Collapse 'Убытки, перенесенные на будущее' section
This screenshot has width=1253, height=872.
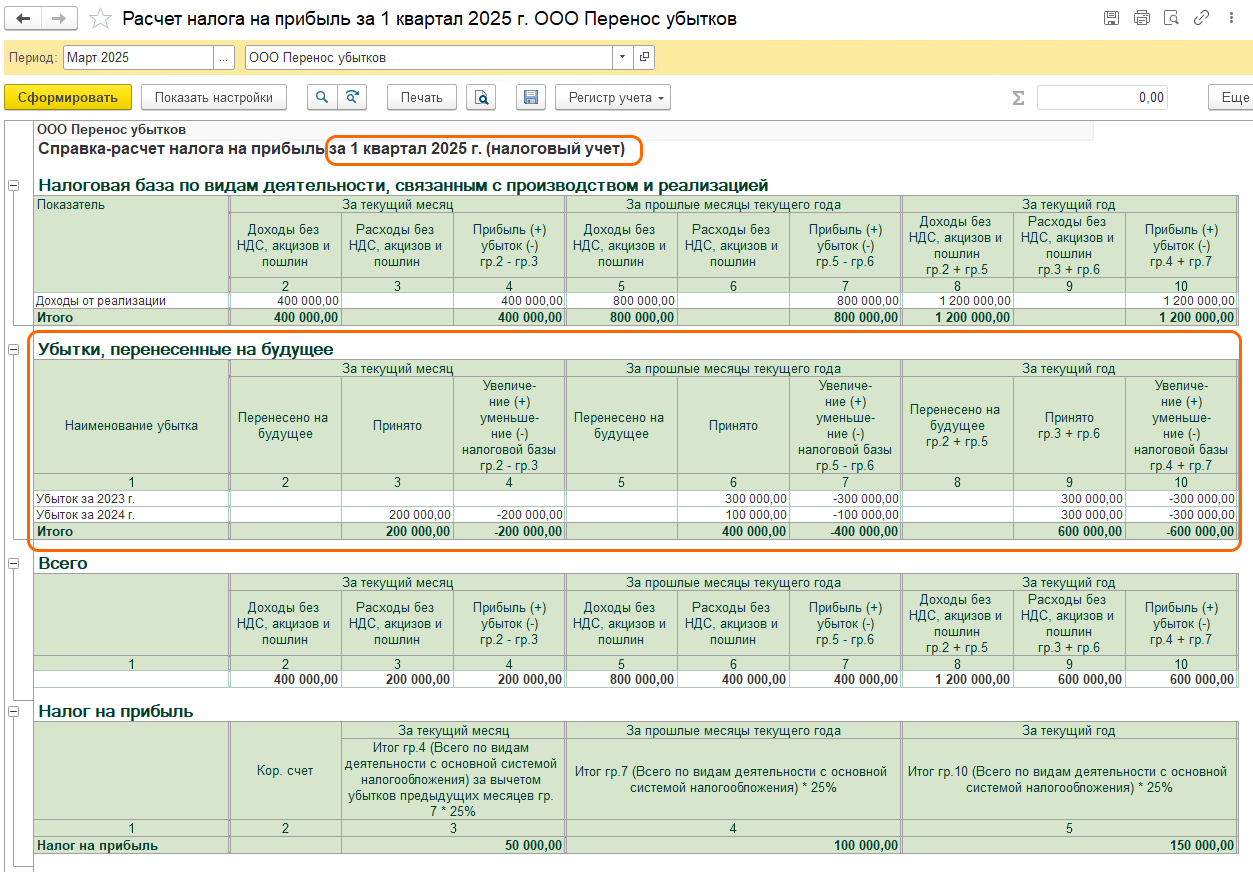[x=14, y=349]
